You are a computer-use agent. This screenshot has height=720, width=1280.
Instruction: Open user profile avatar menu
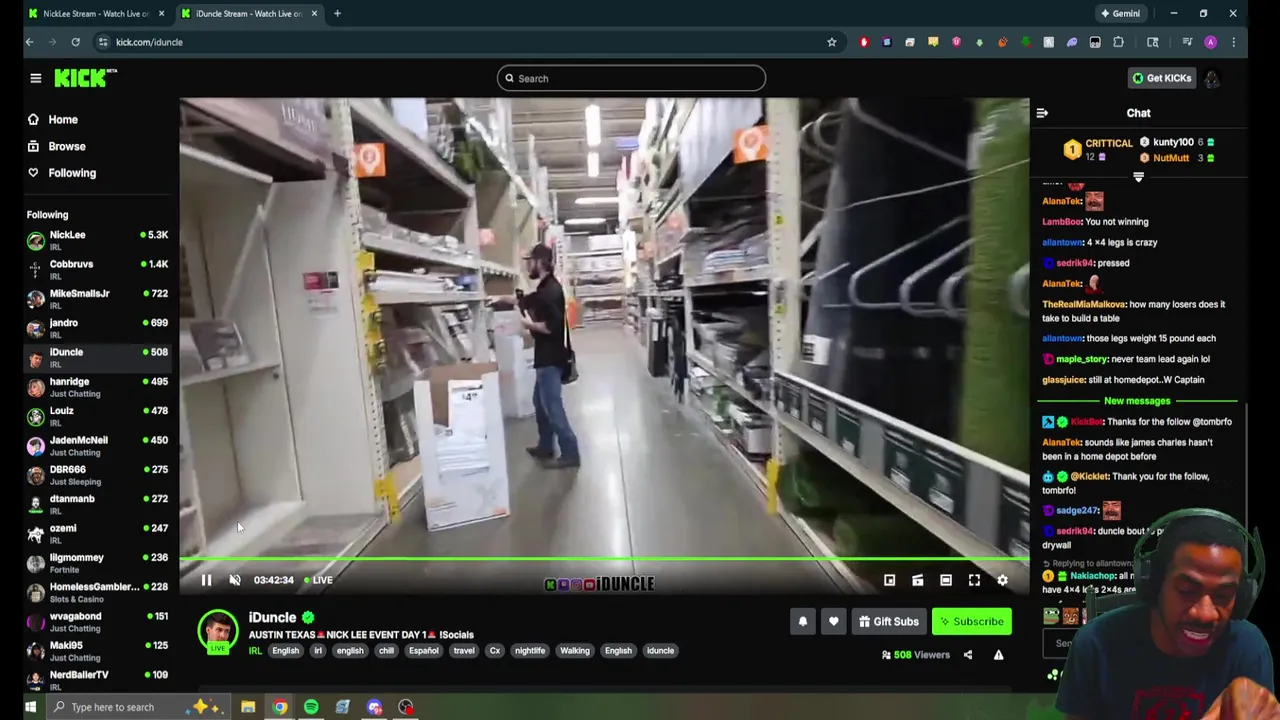pos(1211,78)
